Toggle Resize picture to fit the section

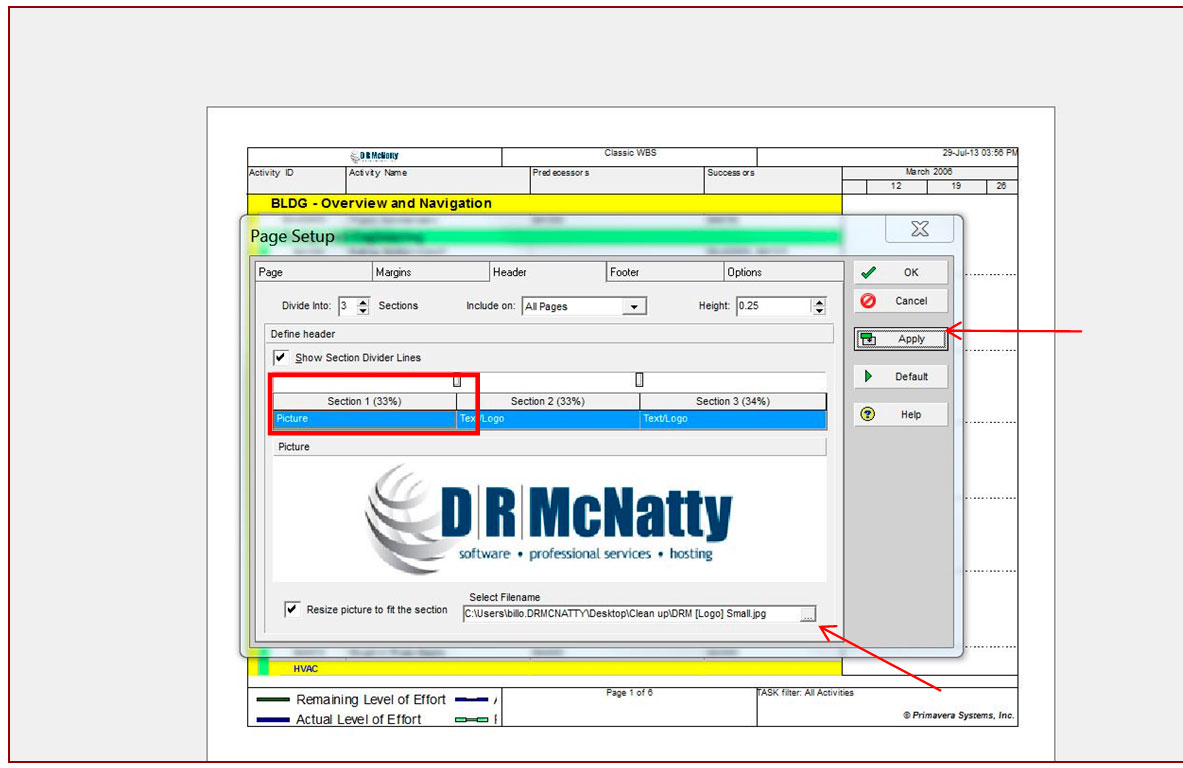click(x=292, y=609)
